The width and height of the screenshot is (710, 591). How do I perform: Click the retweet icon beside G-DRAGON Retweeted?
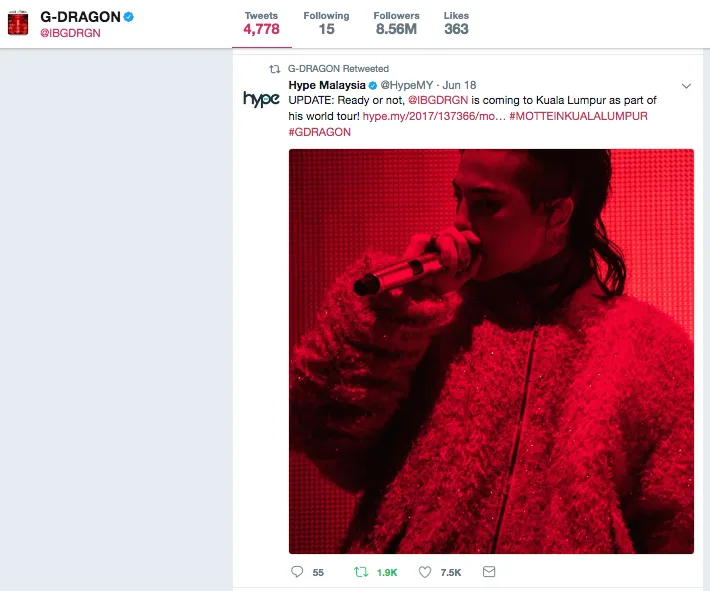point(275,69)
